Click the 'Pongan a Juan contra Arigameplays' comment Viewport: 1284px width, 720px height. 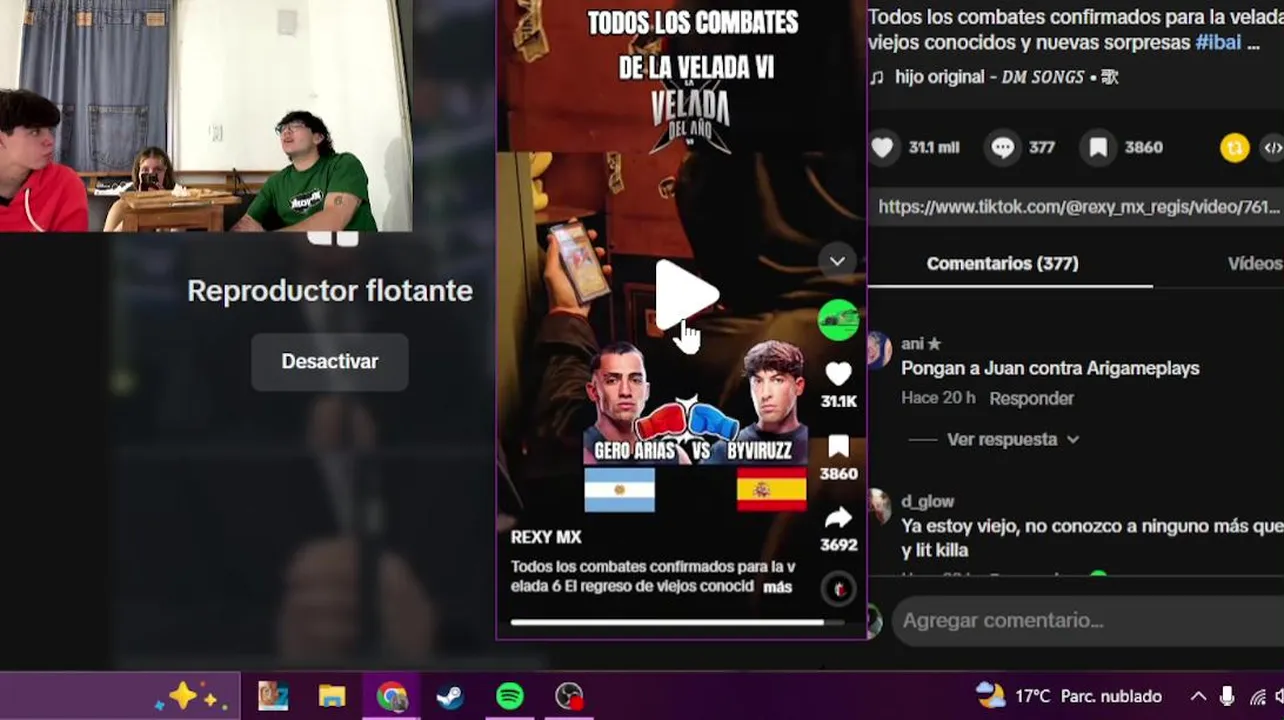(1050, 368)
